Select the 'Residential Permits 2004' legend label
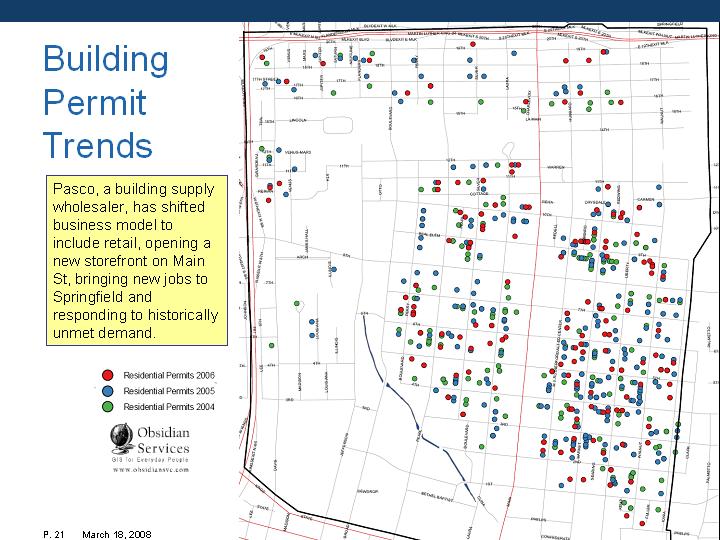This screenshot has width=720, height=540. point(169,406)
